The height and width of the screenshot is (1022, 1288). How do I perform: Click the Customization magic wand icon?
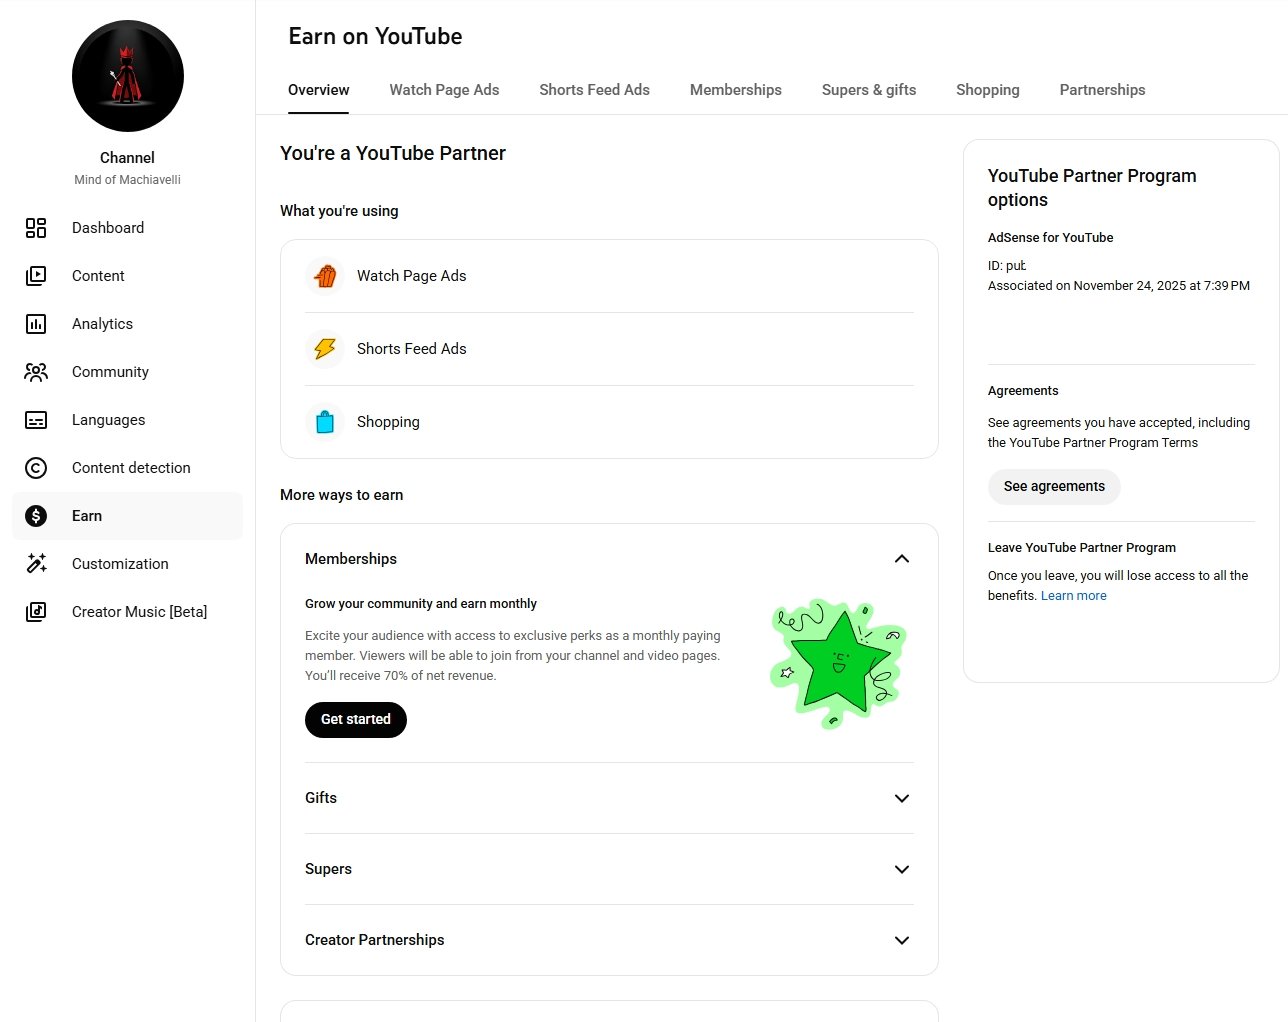[36, 564]
